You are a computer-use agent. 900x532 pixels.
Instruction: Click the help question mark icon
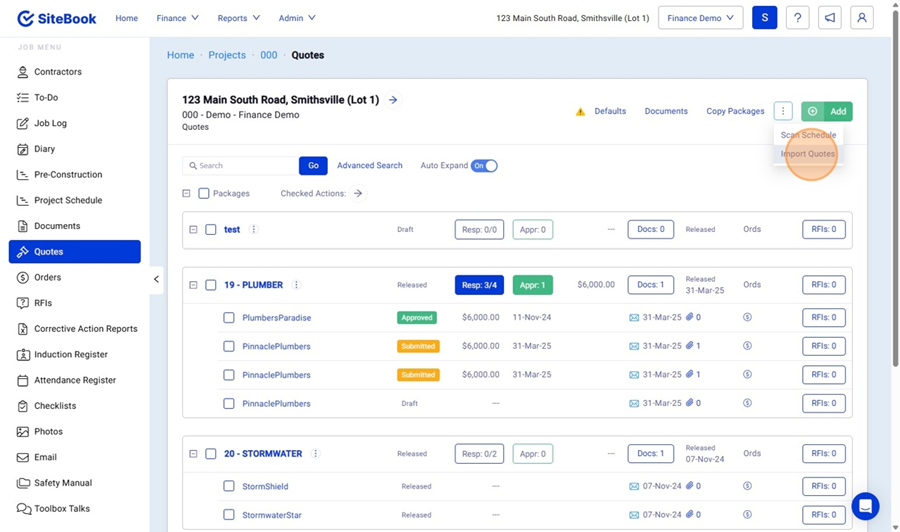(x=797, y=18)
